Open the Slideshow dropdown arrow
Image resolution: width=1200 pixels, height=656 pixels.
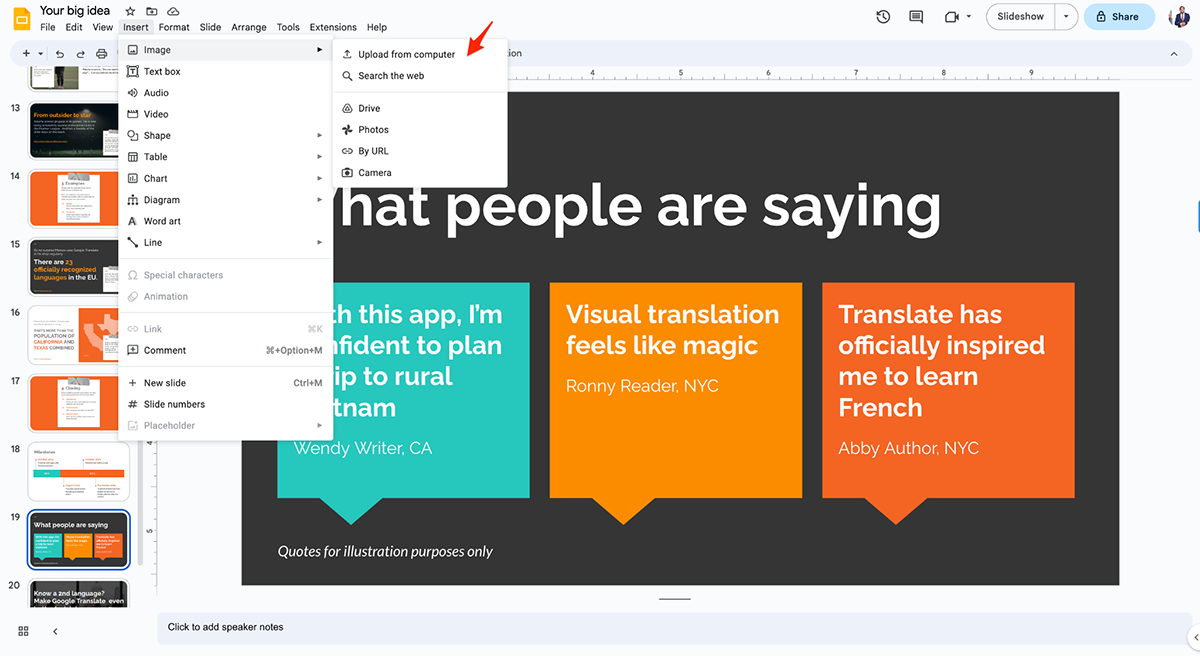pos(1067,17)
